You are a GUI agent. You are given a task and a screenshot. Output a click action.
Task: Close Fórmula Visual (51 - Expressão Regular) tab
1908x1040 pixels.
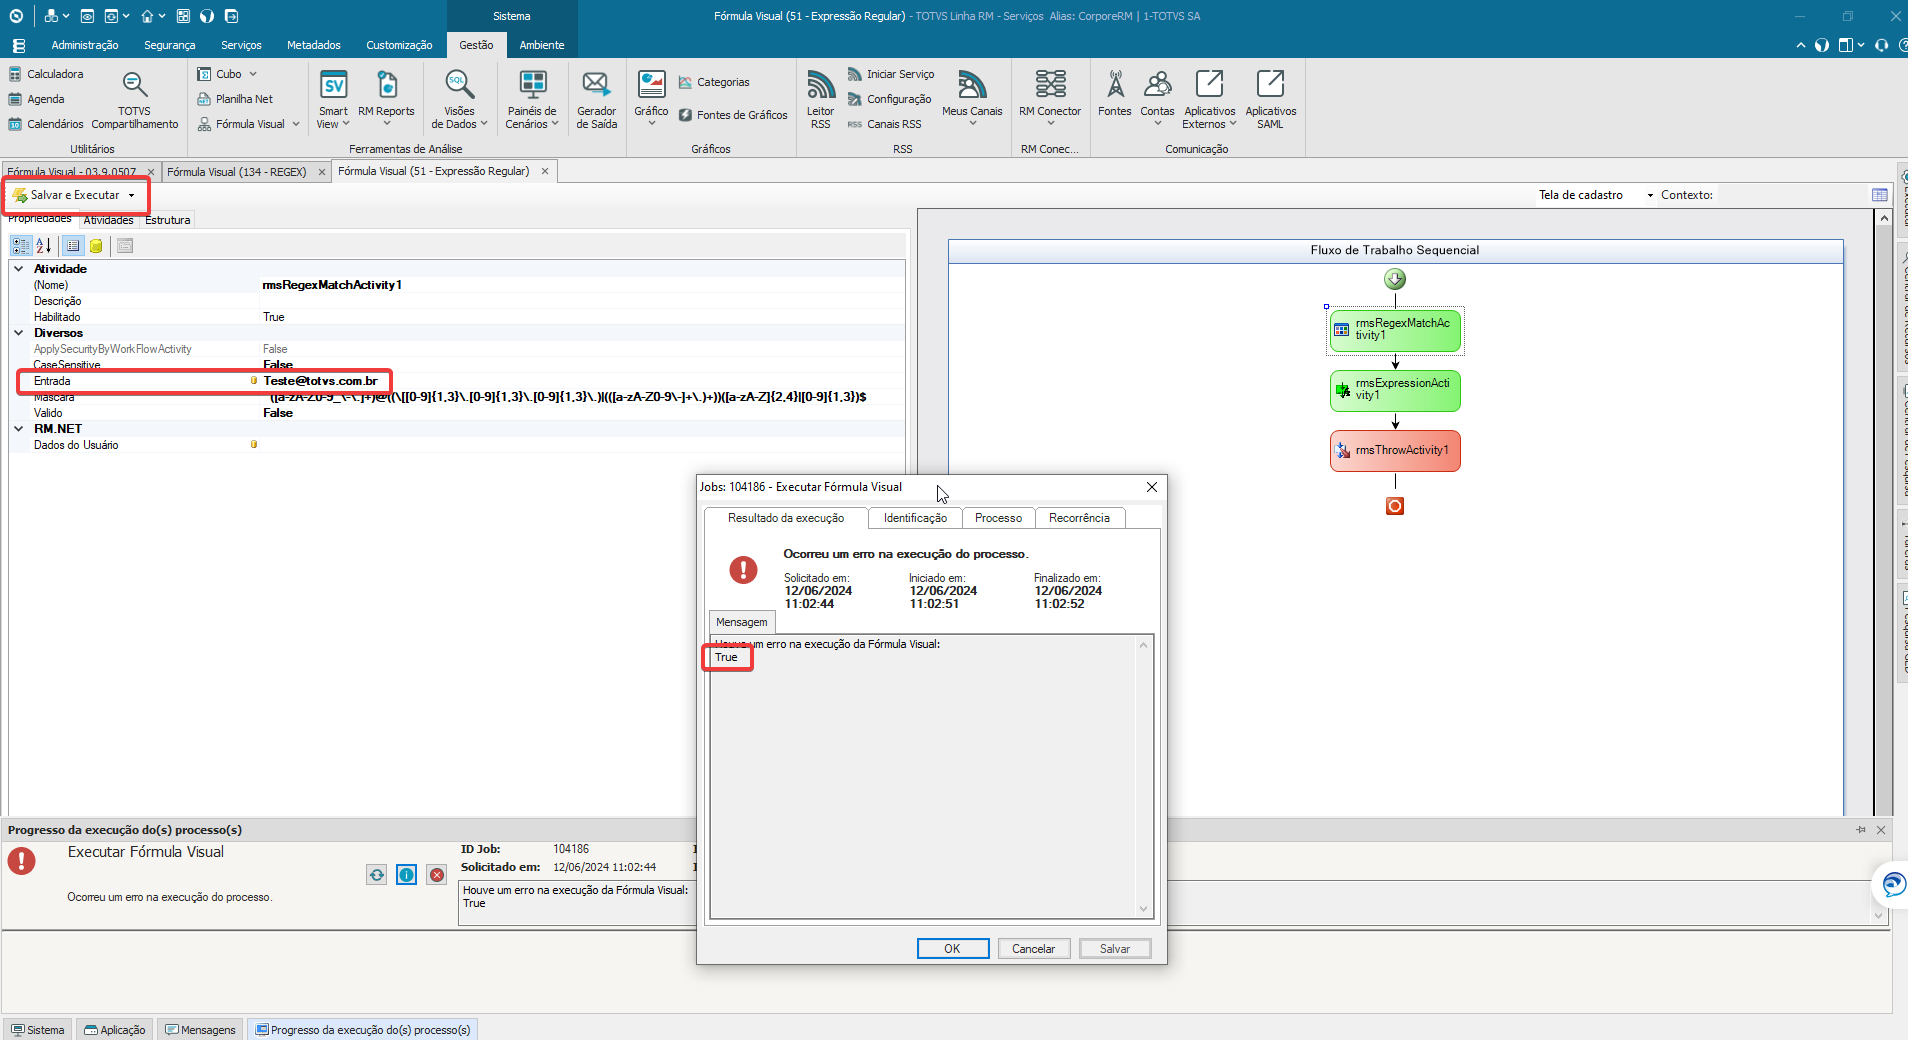click(x=545, y=171)
